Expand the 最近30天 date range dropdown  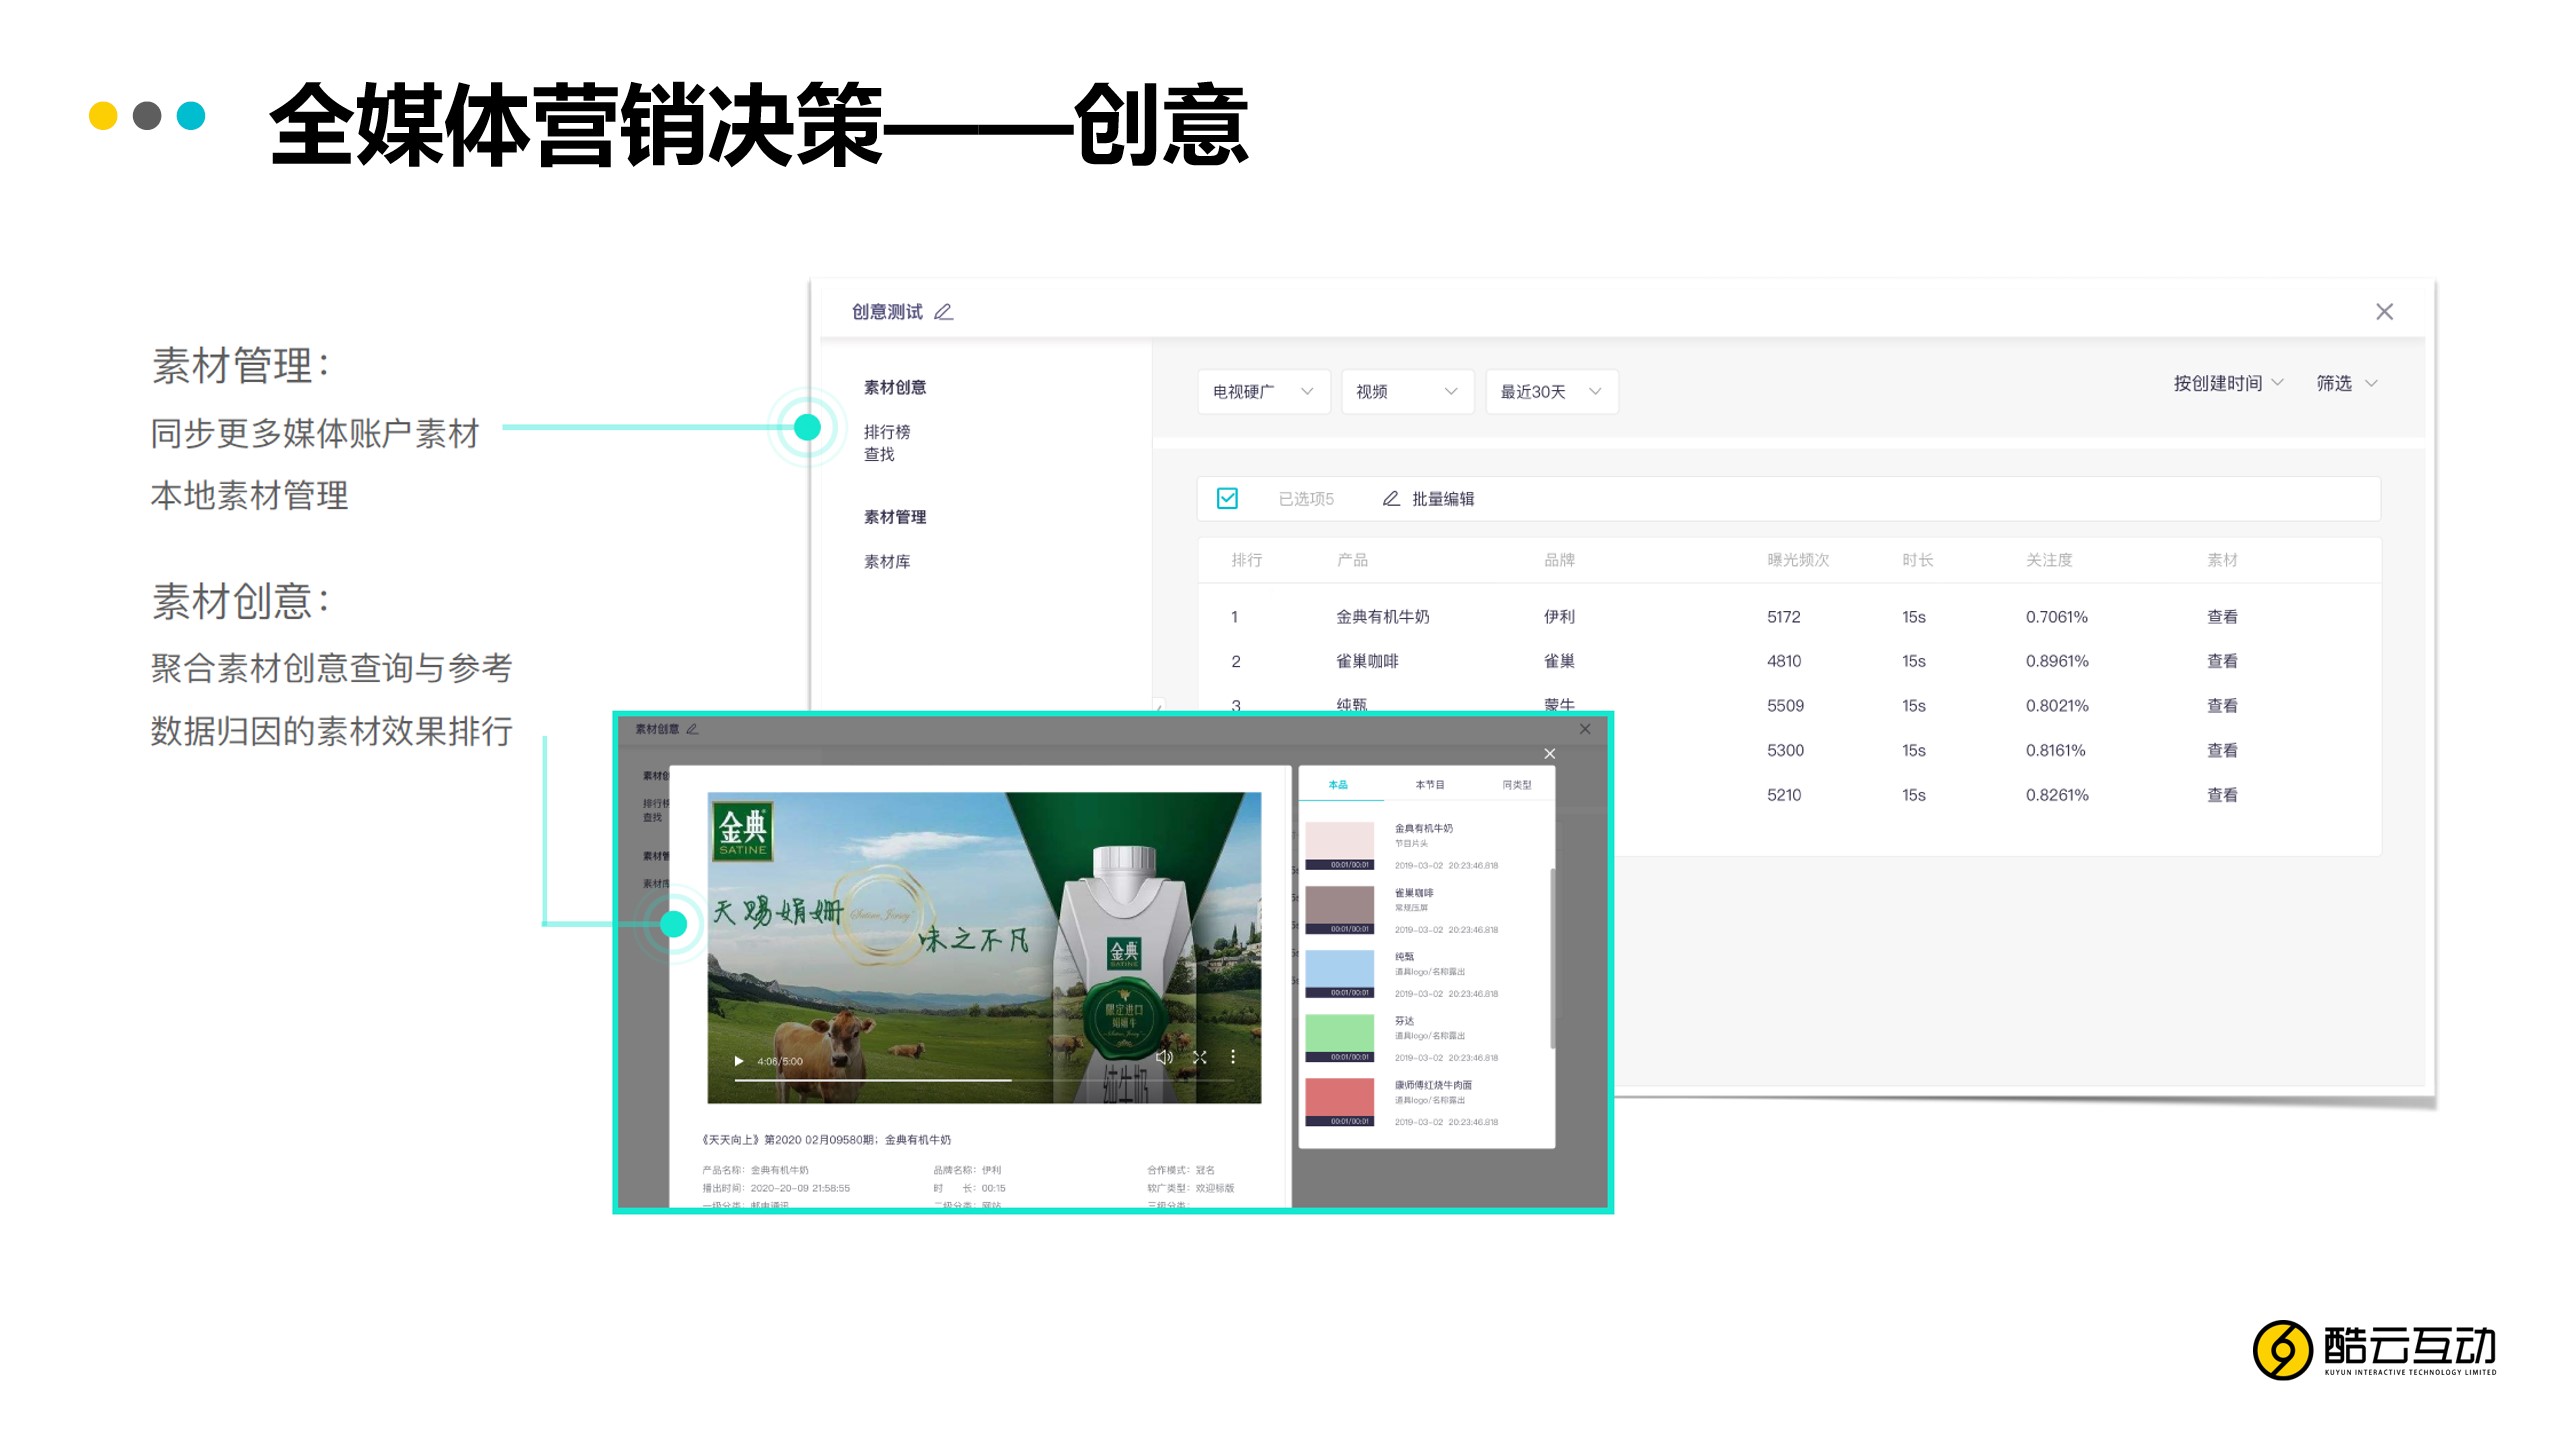1550,392
